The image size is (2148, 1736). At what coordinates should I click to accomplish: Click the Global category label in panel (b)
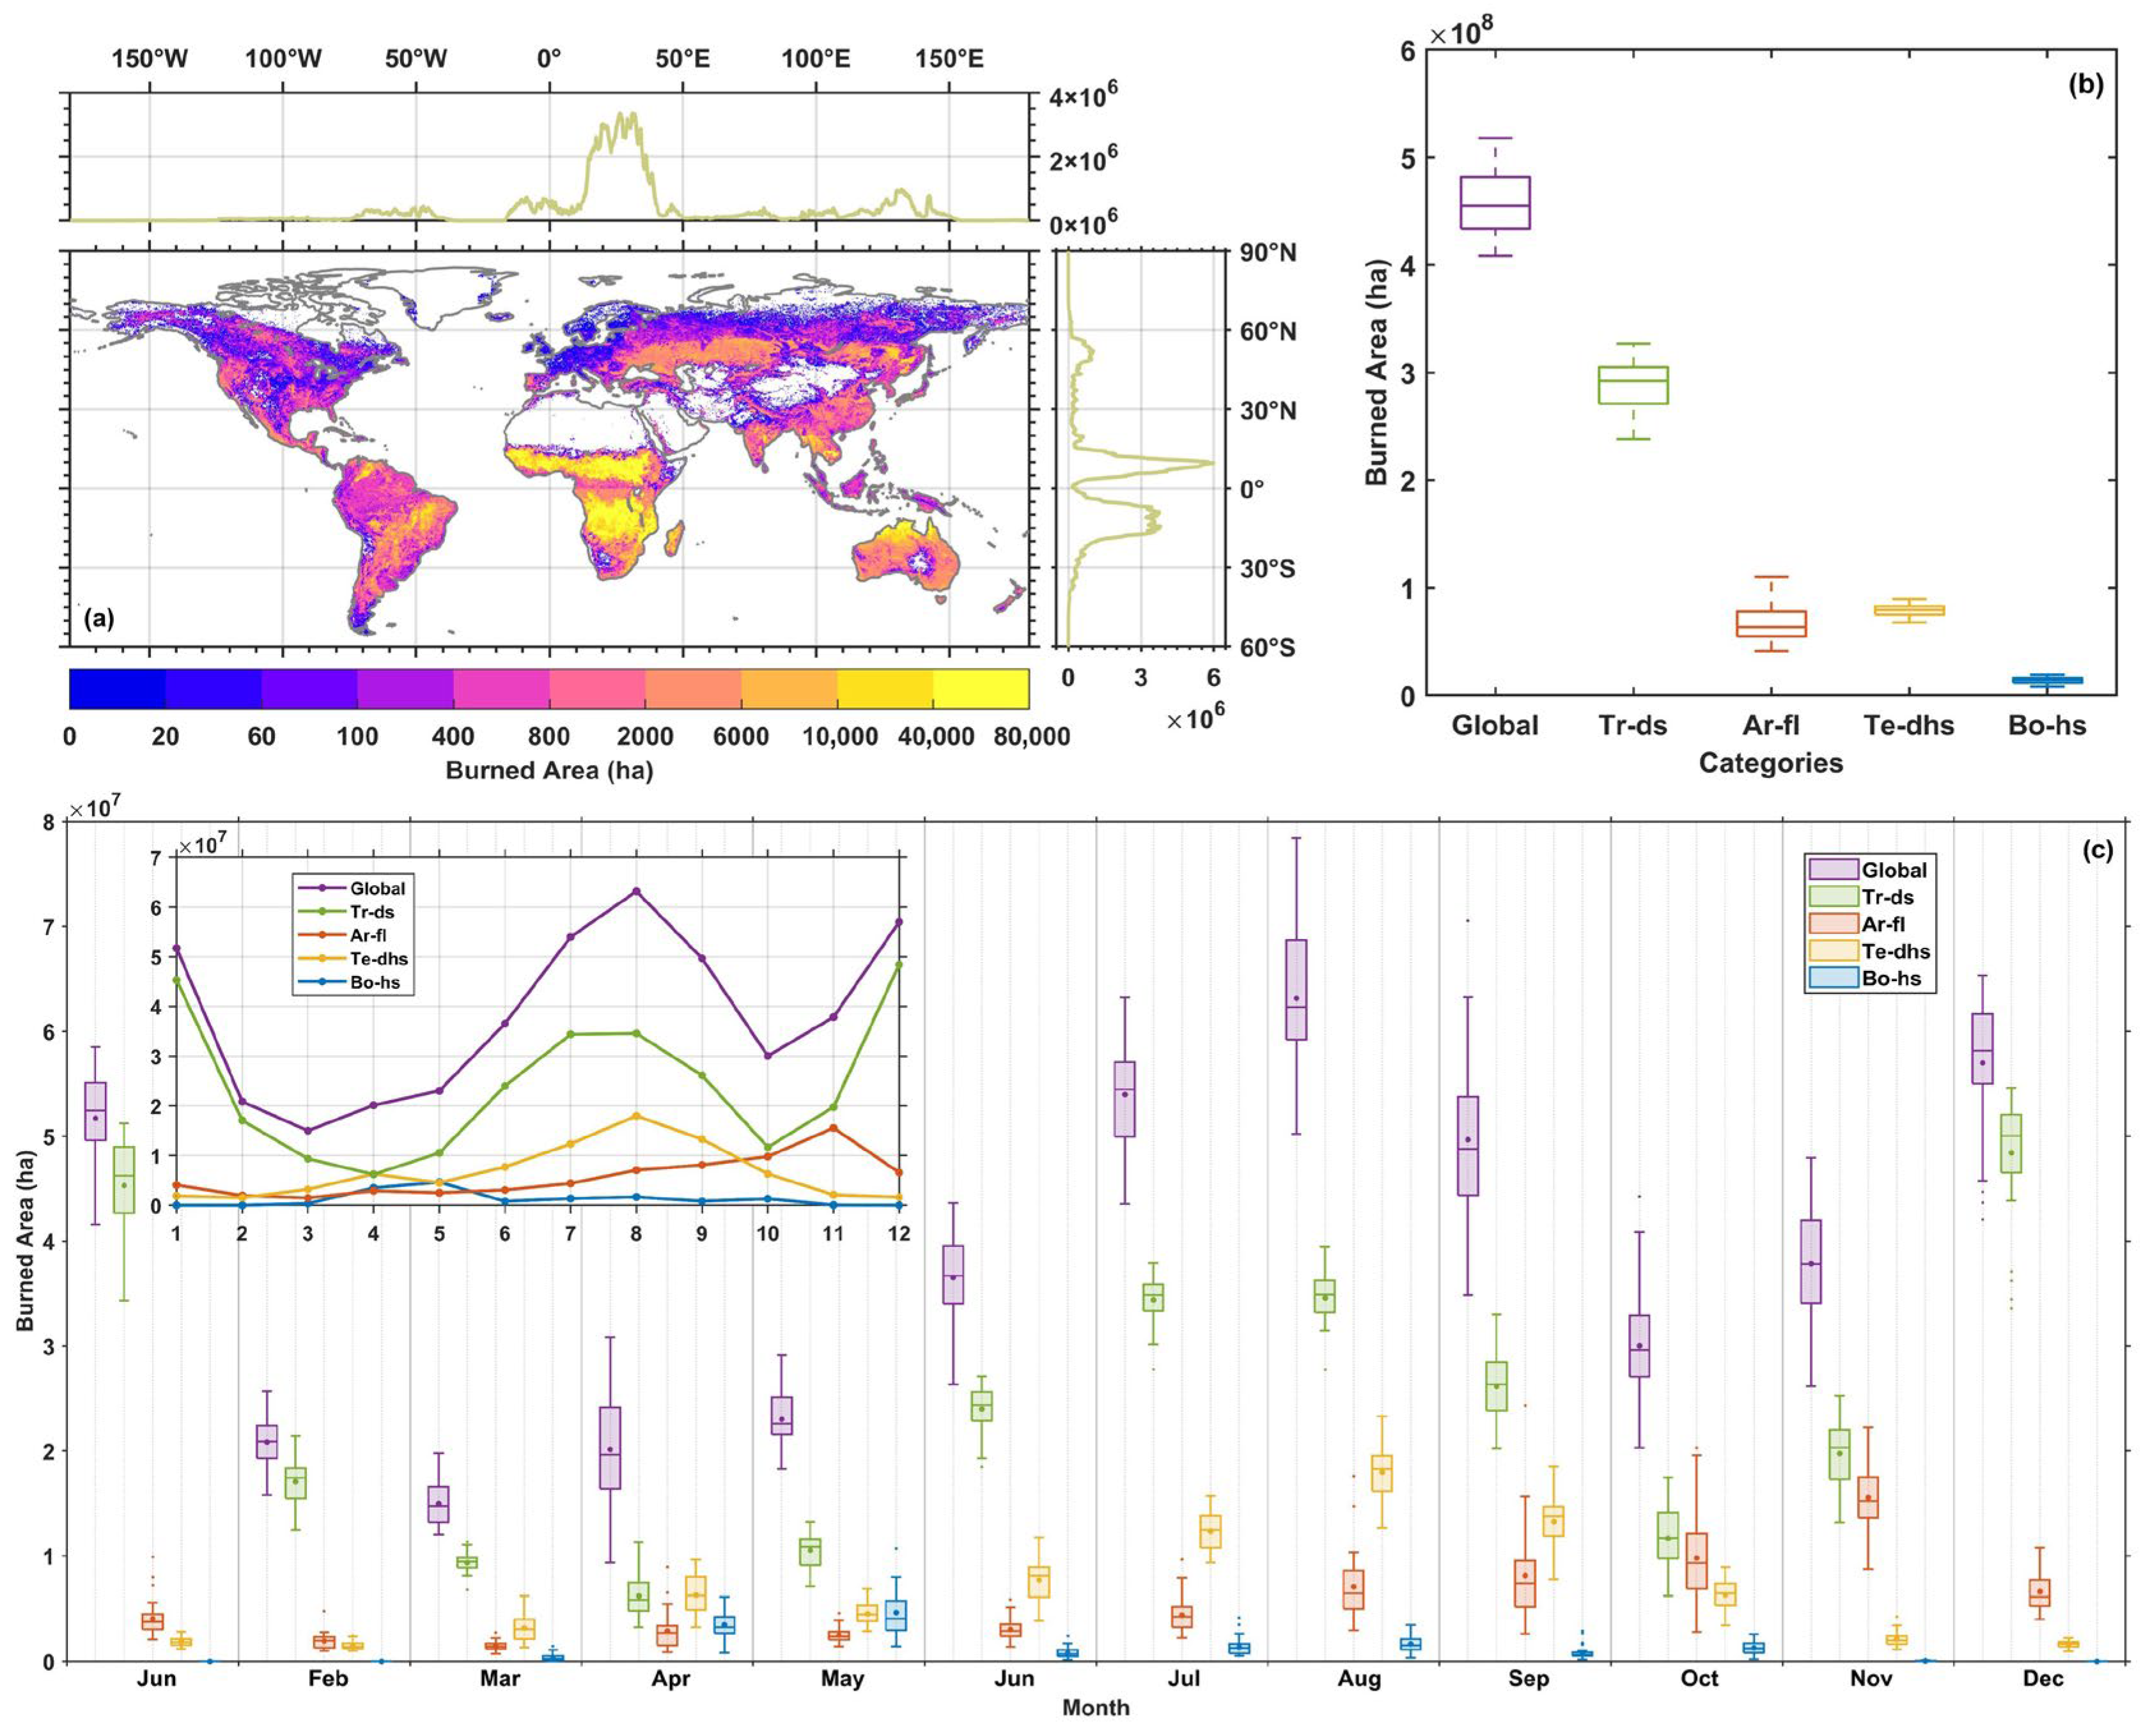[x=1495, y=725]
